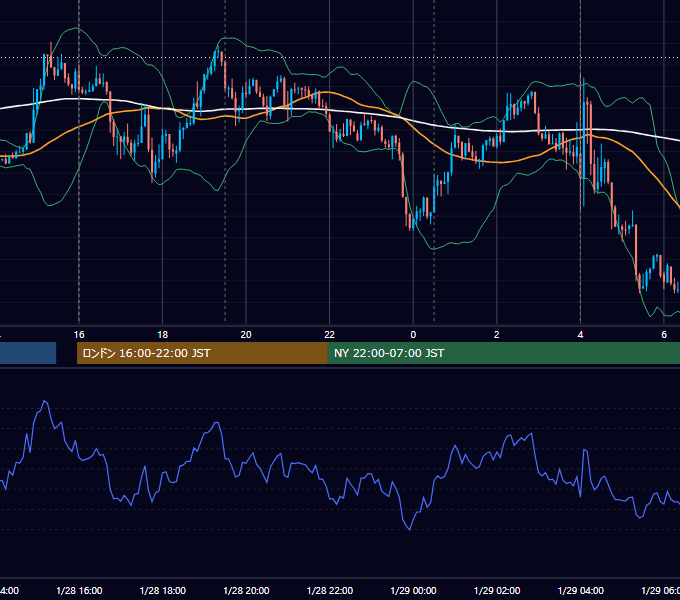Image resolution: width=680 pixels, height=600 pixels.
Task: Click the 1/29 00:00 date label
Action: pos(413,590)
